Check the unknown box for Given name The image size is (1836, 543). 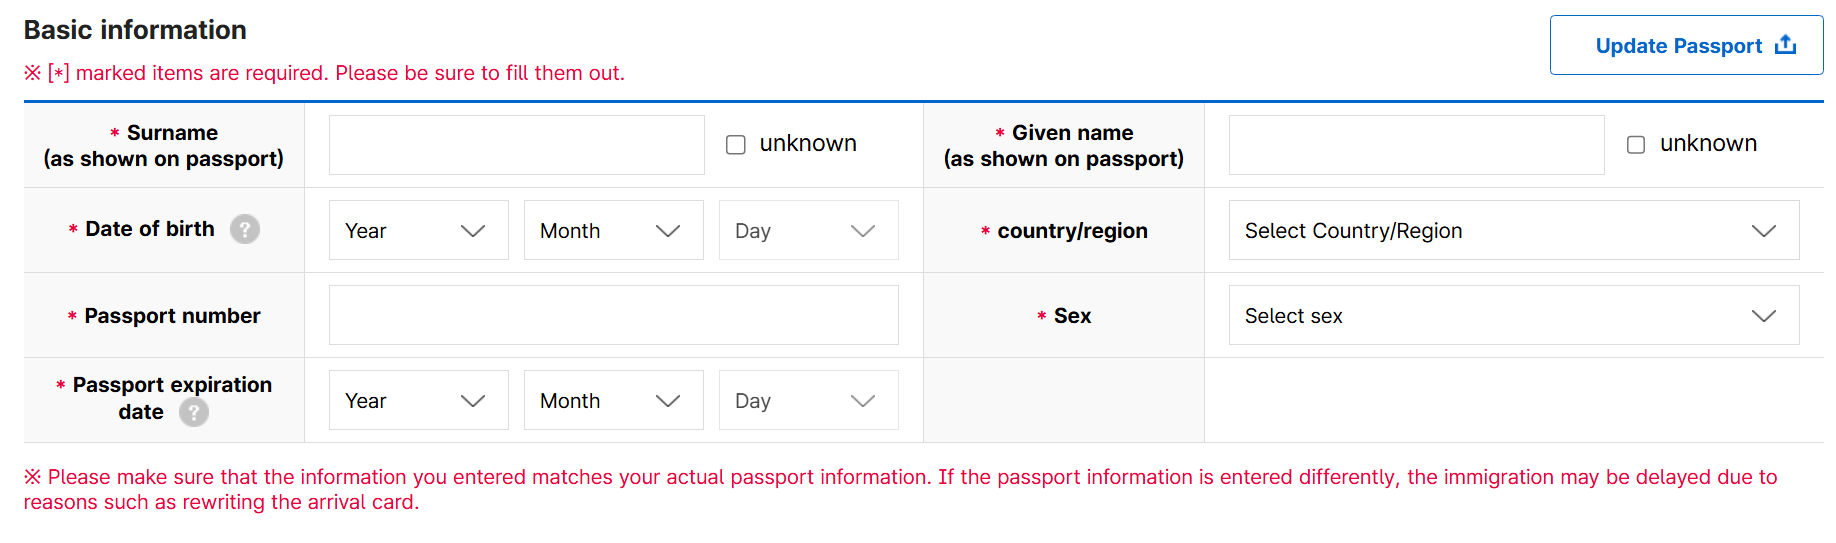1636,145
